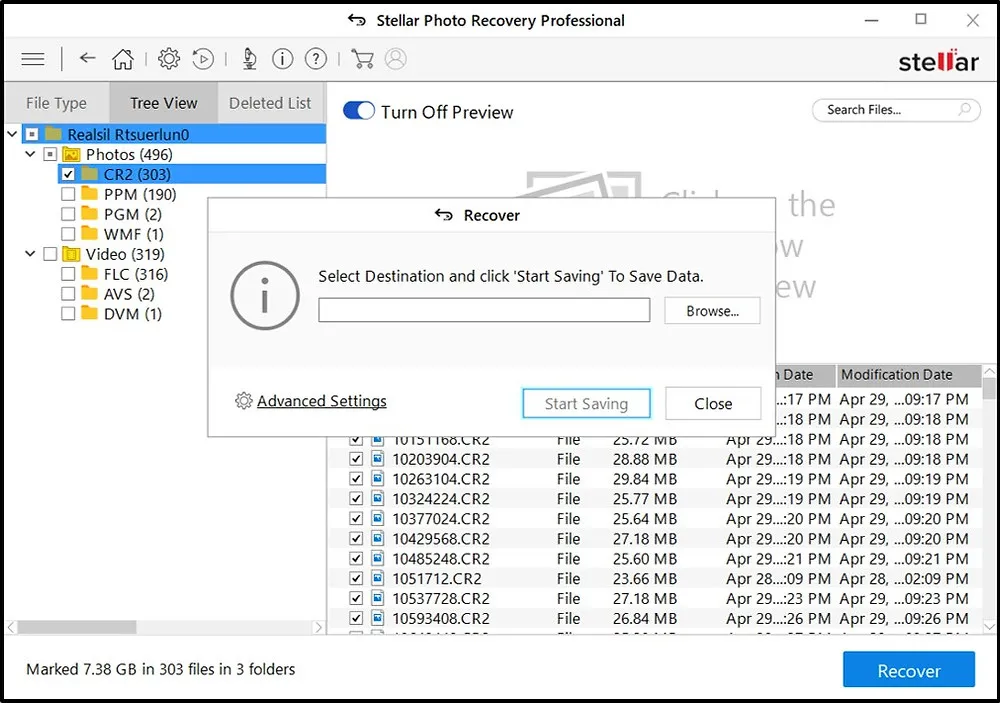This screenshot has height=703, width=1000.
Task: Switch to the Tree View tab
Action: [x=164, y=103]
